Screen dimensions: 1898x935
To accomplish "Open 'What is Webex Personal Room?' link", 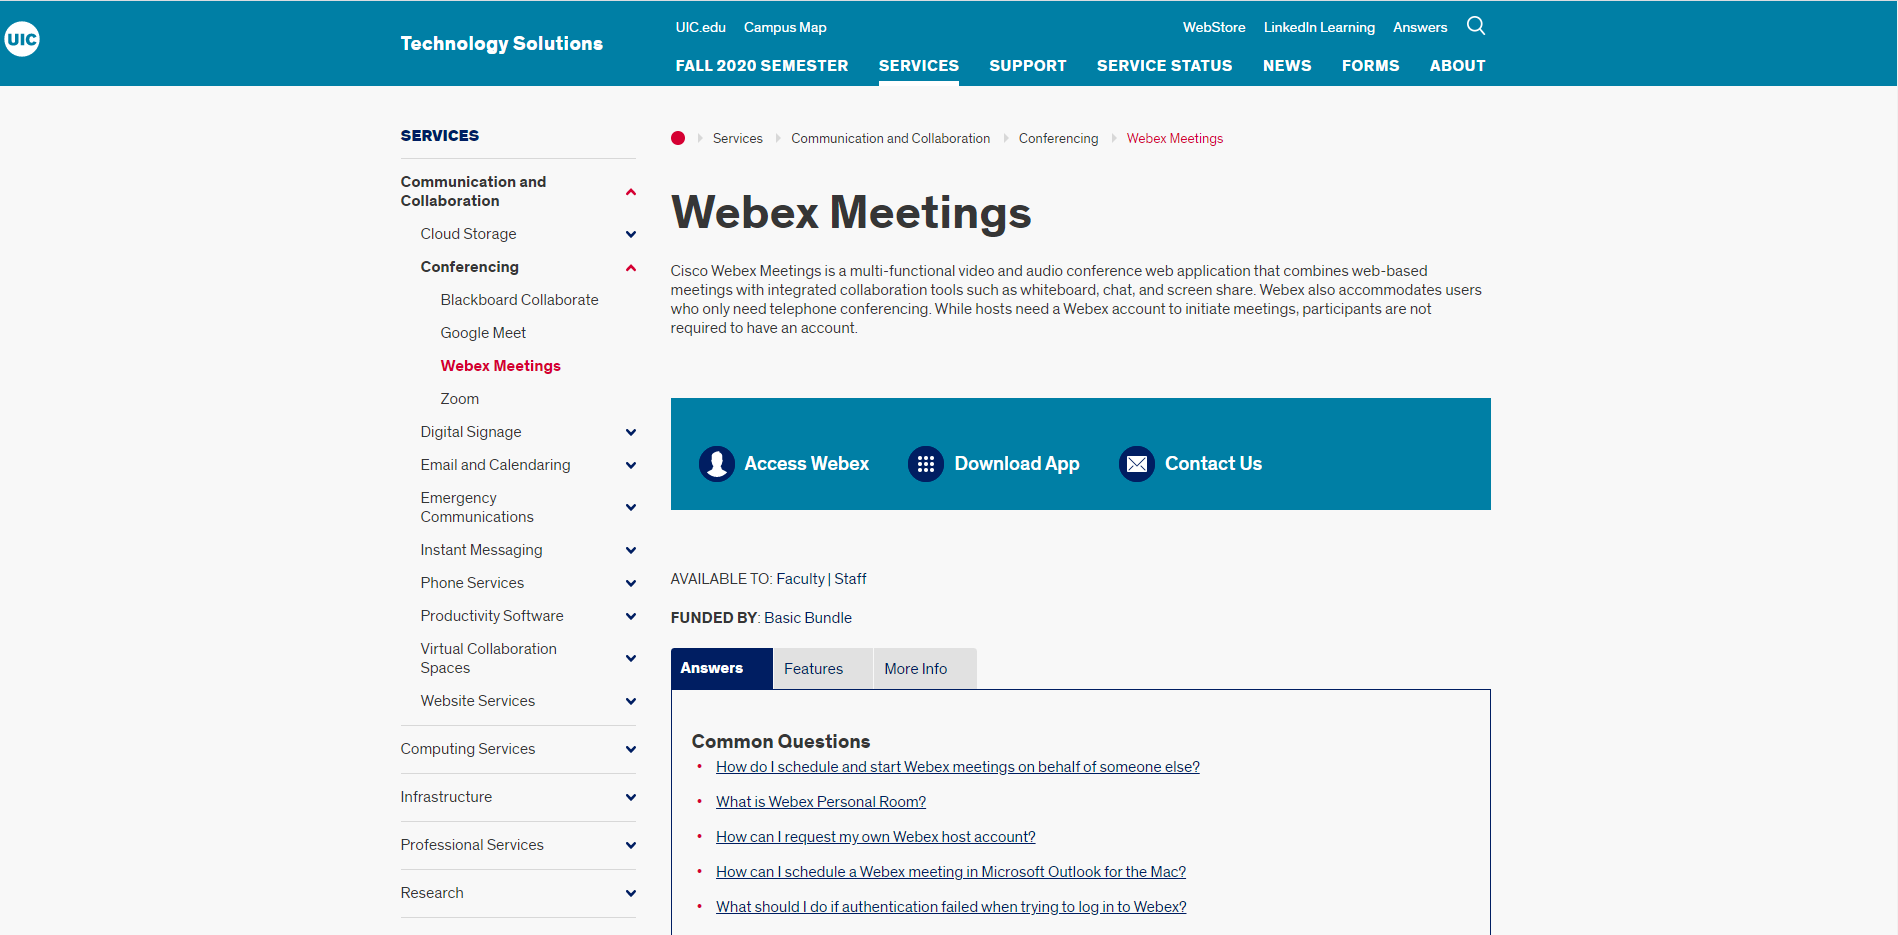I will 821,802.
